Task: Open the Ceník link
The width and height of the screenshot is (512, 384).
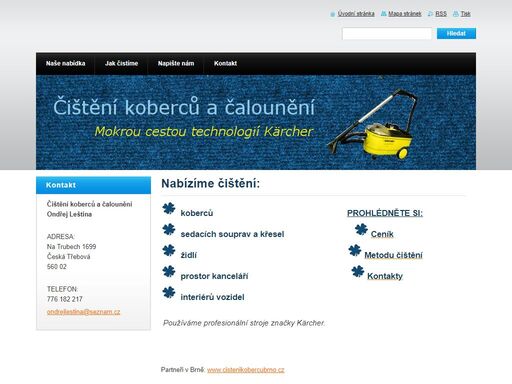Action: pos(382,234)
